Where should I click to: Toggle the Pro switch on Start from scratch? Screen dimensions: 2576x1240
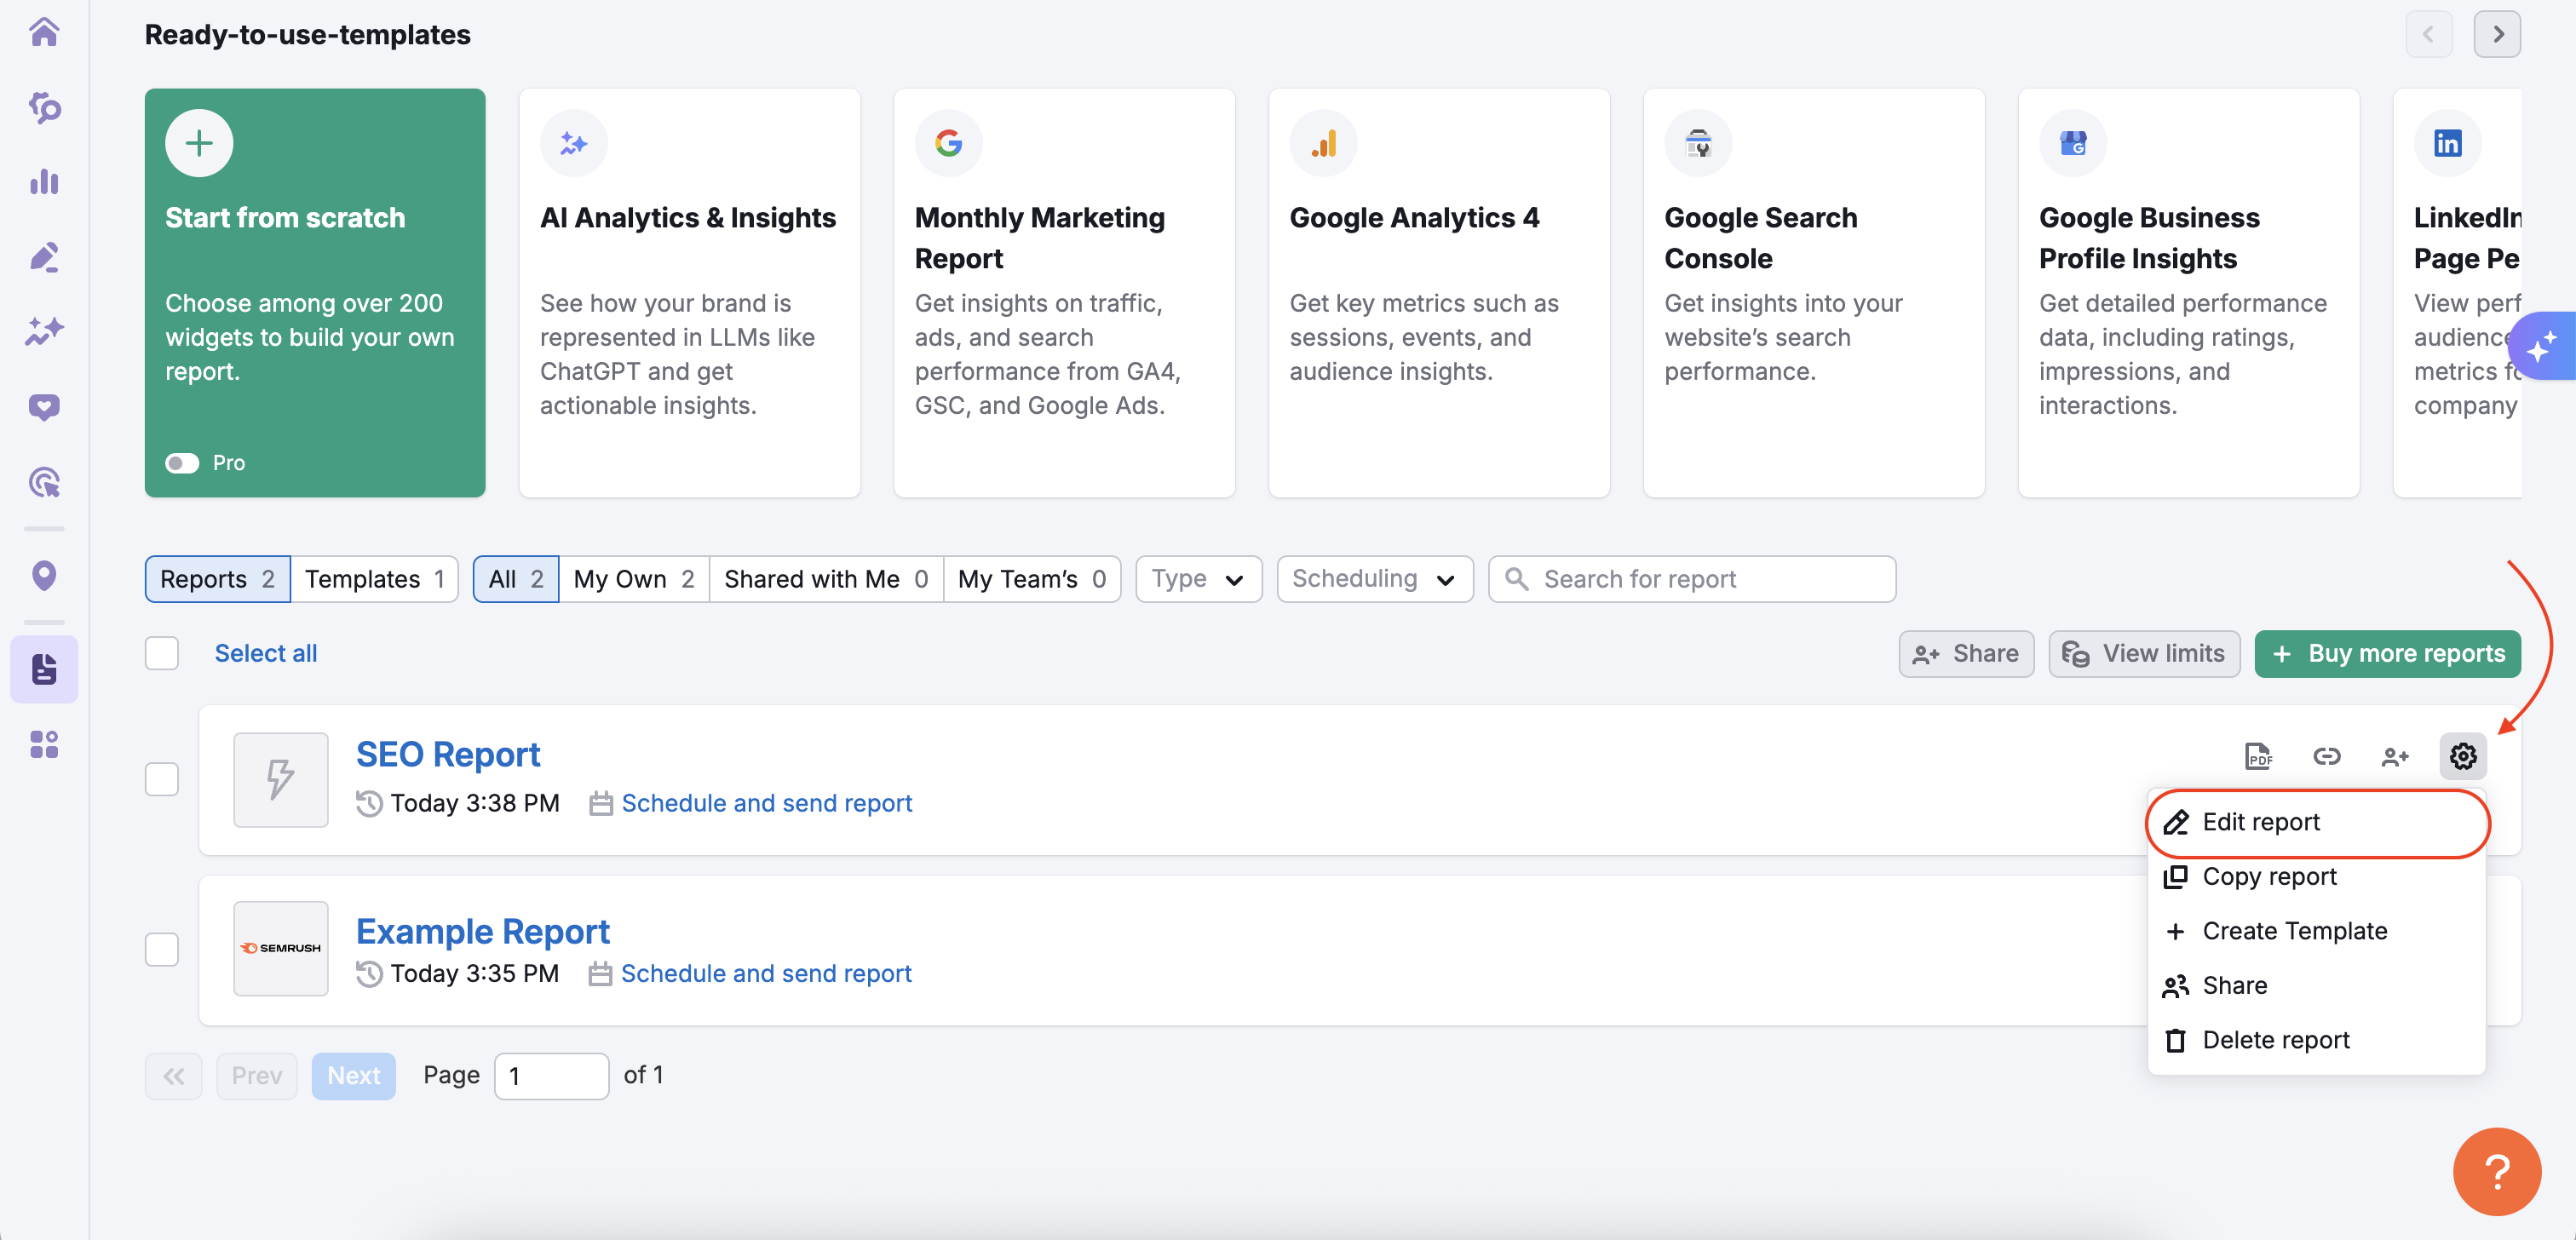(182, 462)
